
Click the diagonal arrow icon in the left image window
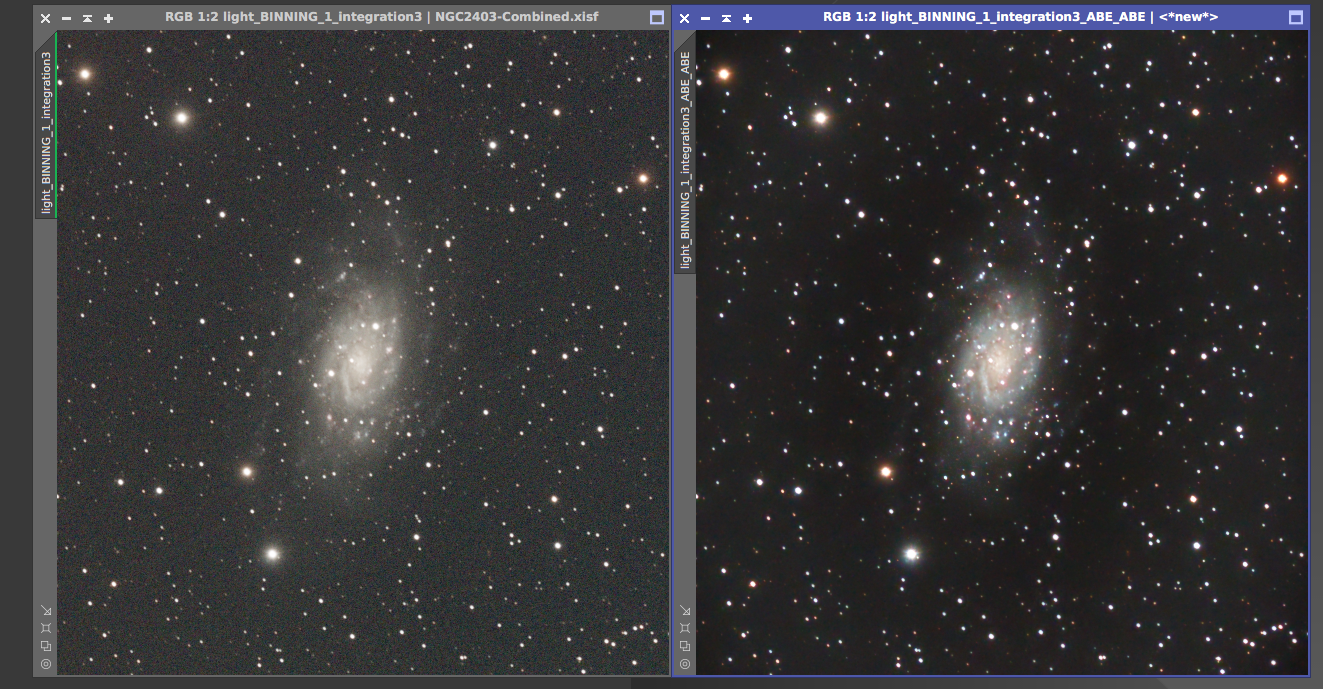(x=46, y=611)
